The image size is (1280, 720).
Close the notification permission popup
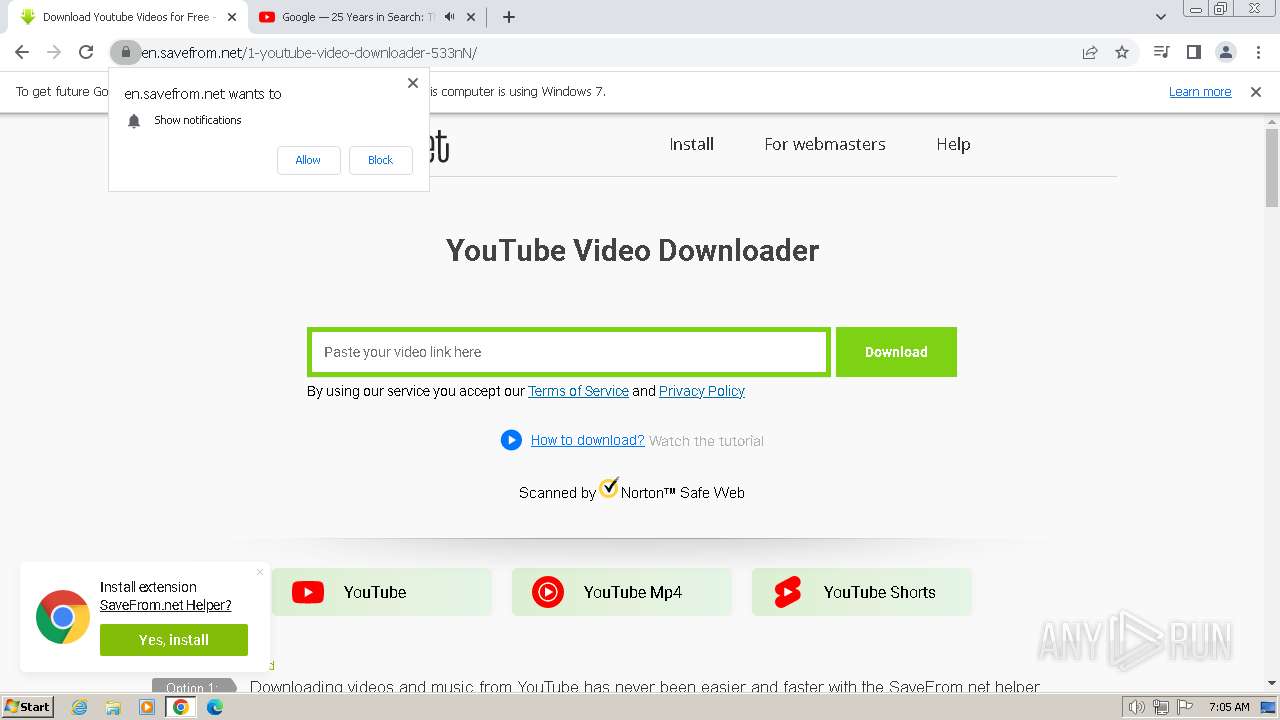(x=413, y=83)
